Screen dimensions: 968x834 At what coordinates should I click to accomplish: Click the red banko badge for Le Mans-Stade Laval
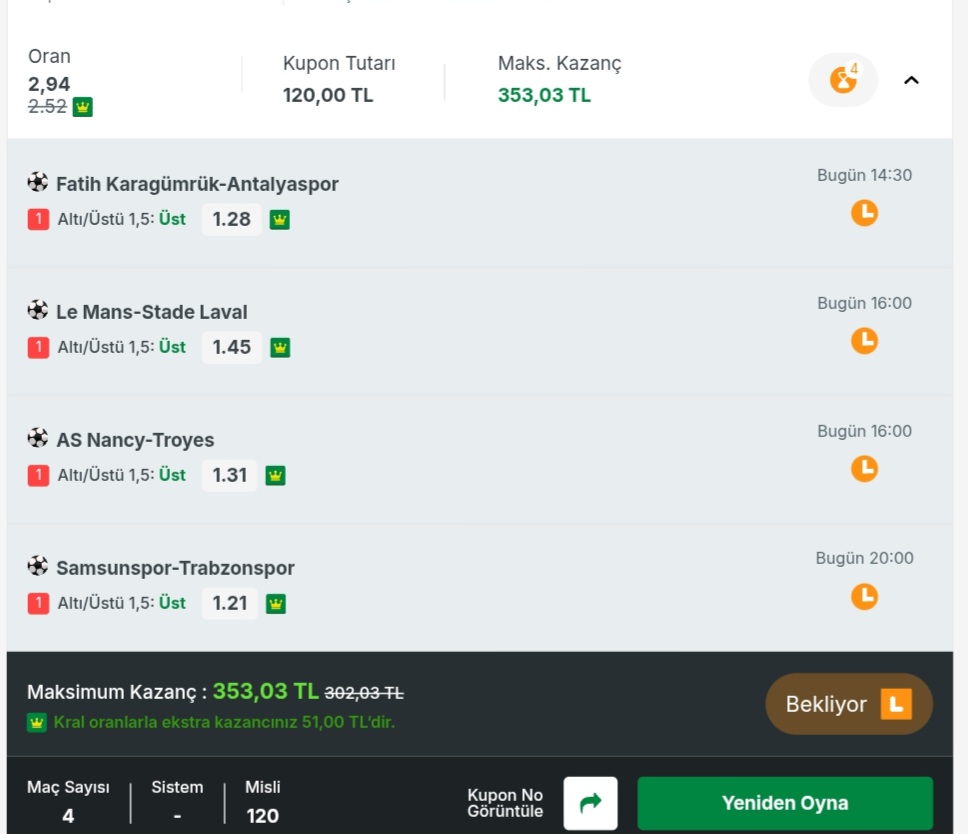click(38, 348)
